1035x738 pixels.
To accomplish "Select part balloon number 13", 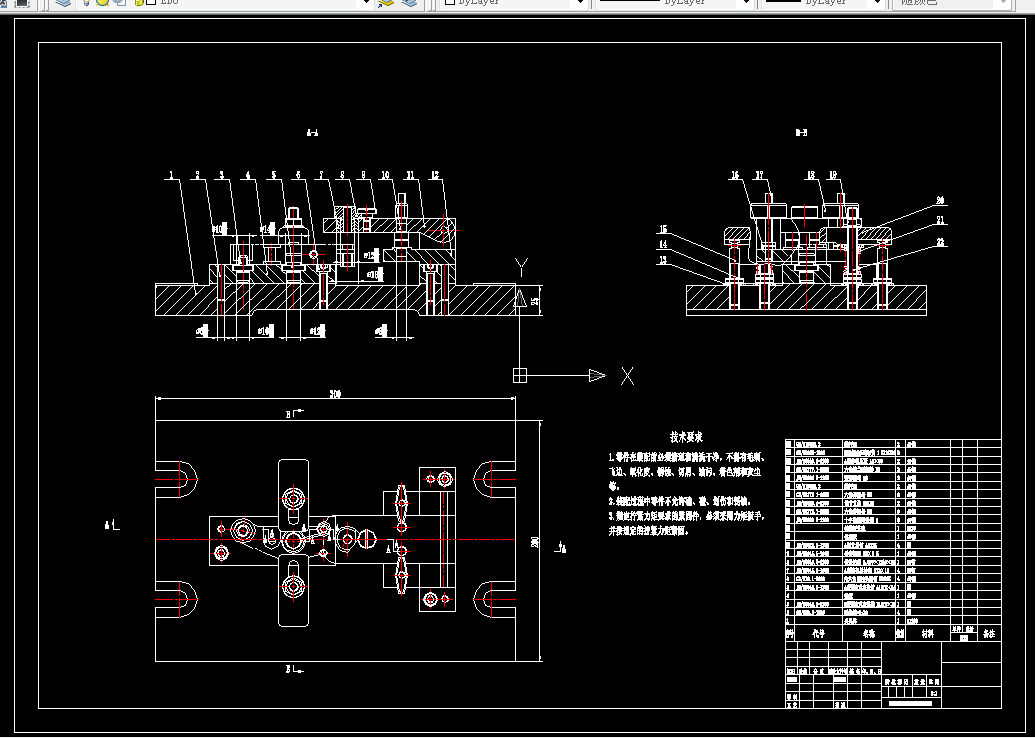I will pos(663,260).
